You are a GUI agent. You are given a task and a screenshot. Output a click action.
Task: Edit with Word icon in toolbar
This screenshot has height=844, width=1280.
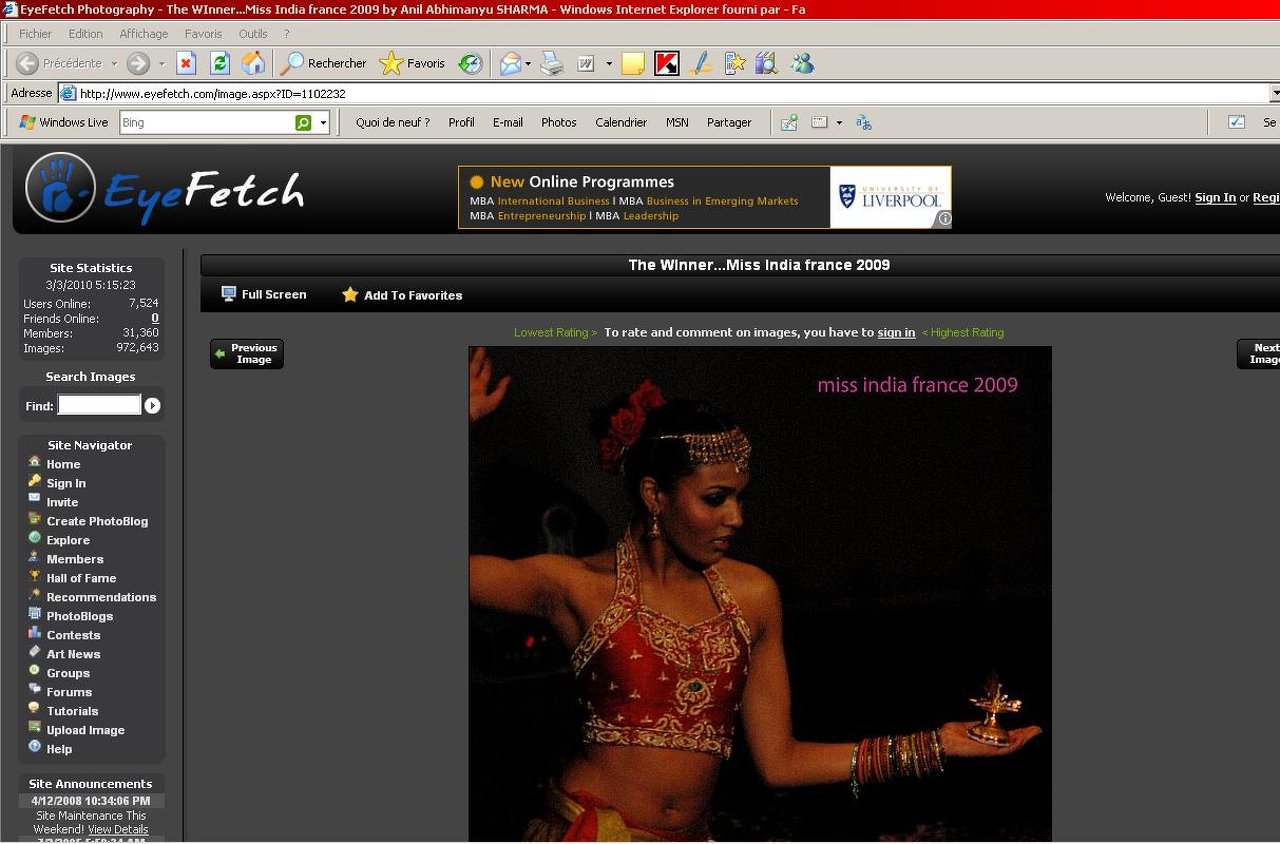(586, 63)
